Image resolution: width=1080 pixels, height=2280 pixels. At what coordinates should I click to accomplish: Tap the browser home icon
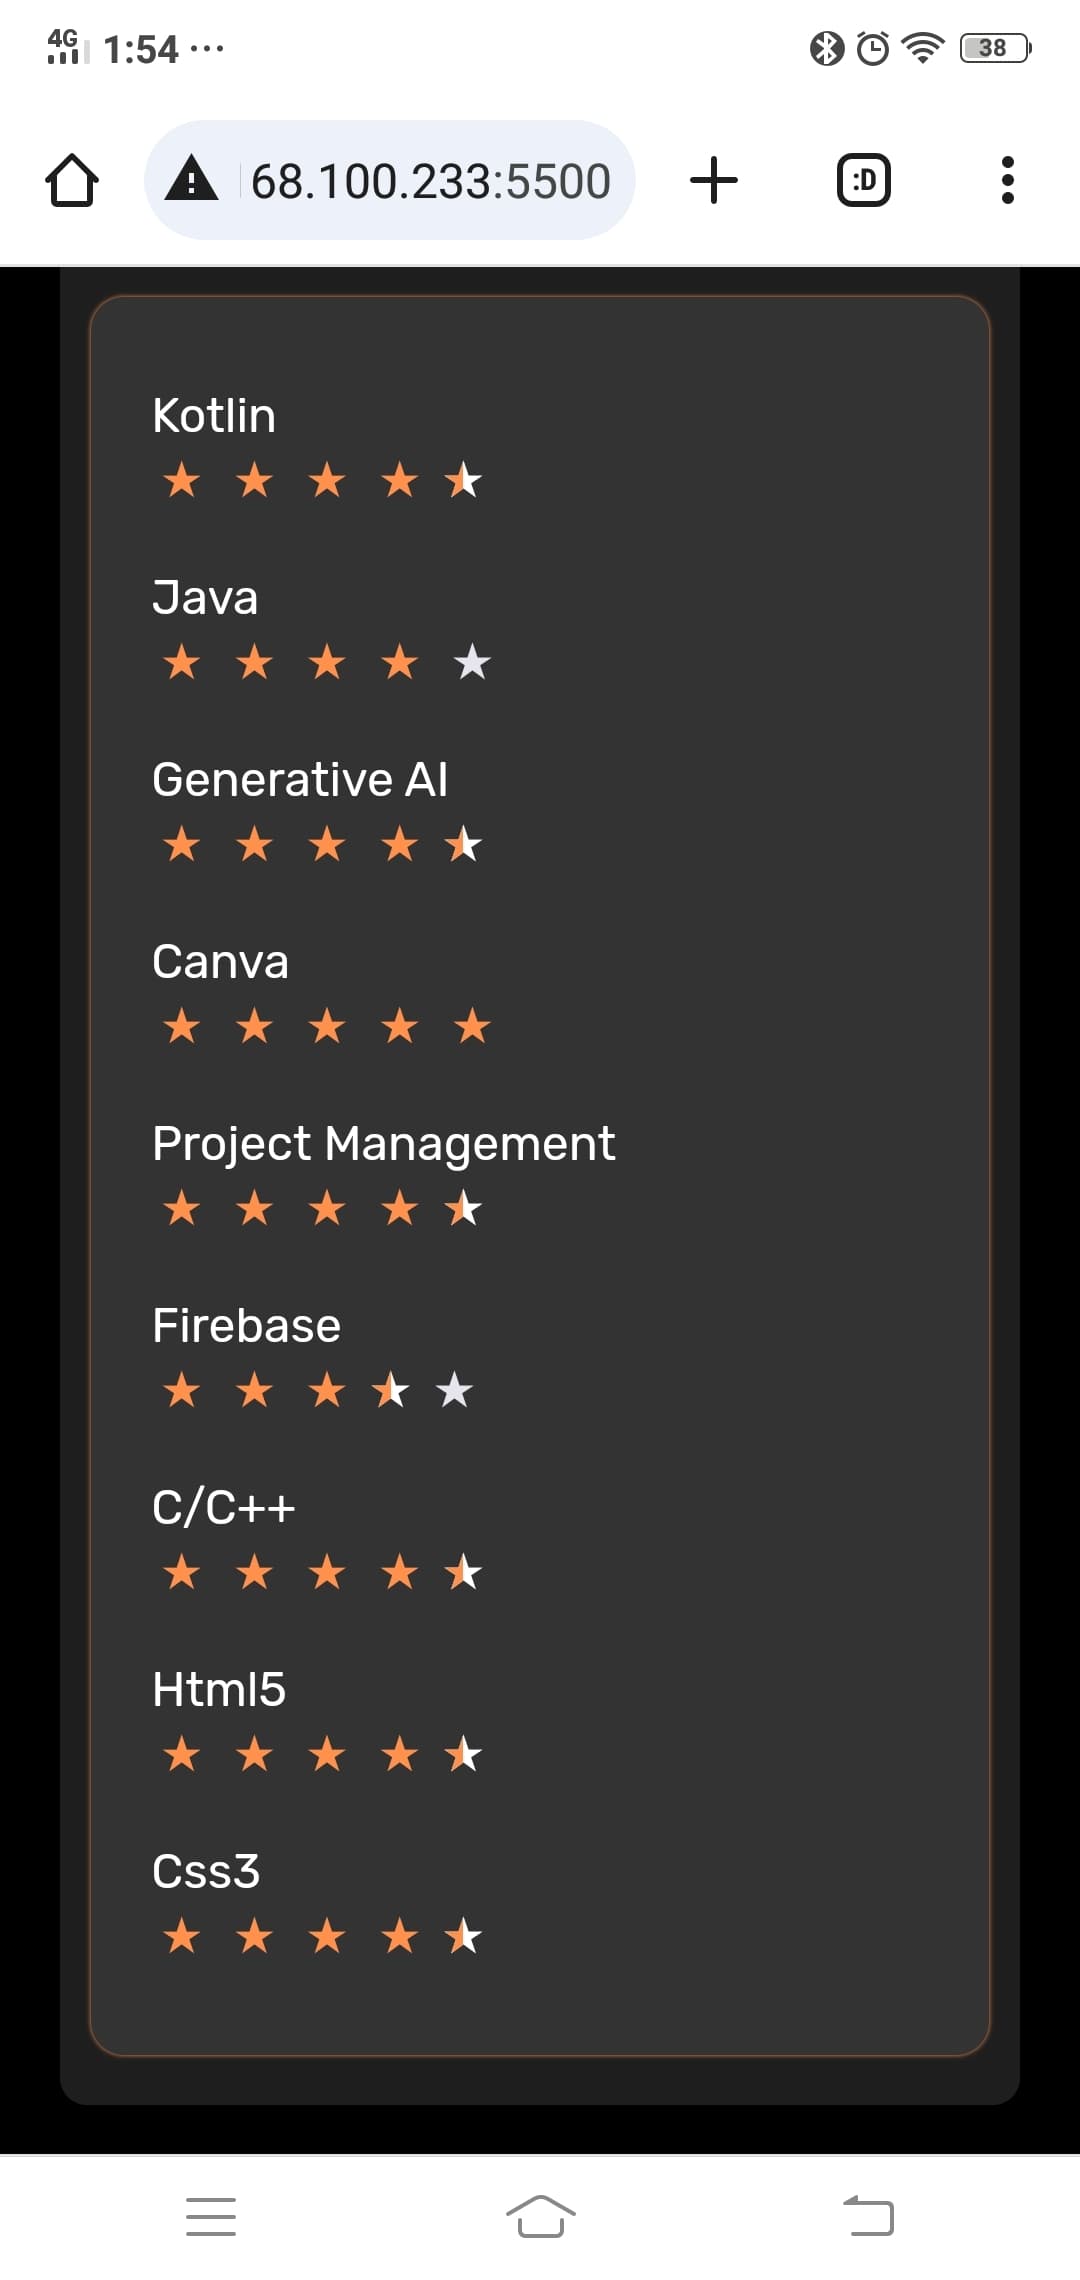click(x=72, y=181)
